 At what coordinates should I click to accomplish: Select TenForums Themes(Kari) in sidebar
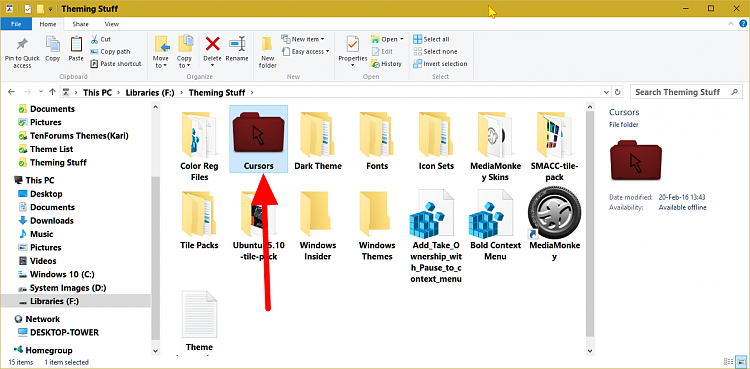click(x=79, y=135)
